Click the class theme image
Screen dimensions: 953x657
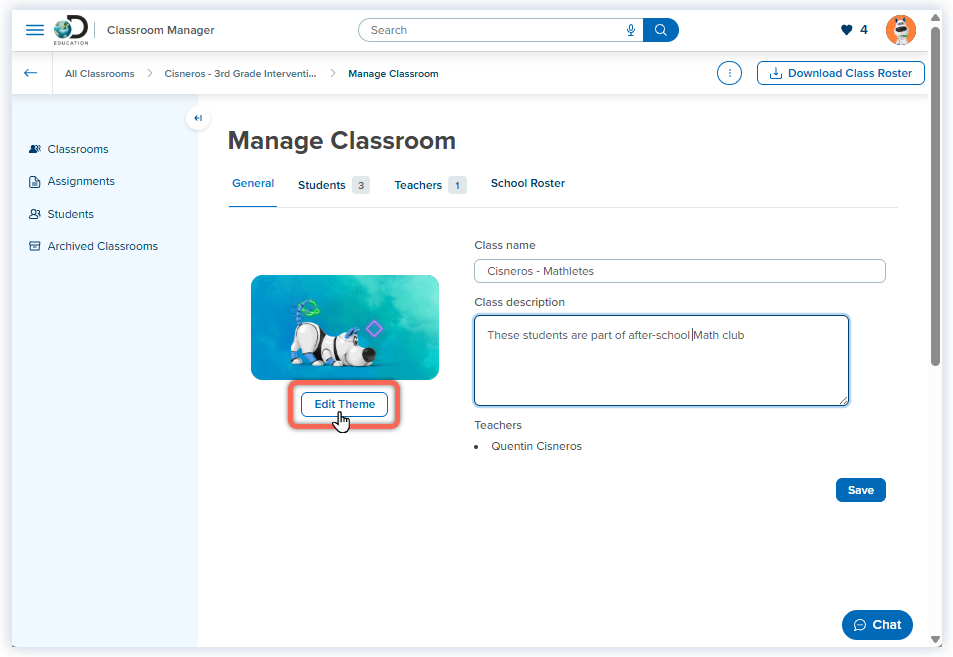[344, 327]
